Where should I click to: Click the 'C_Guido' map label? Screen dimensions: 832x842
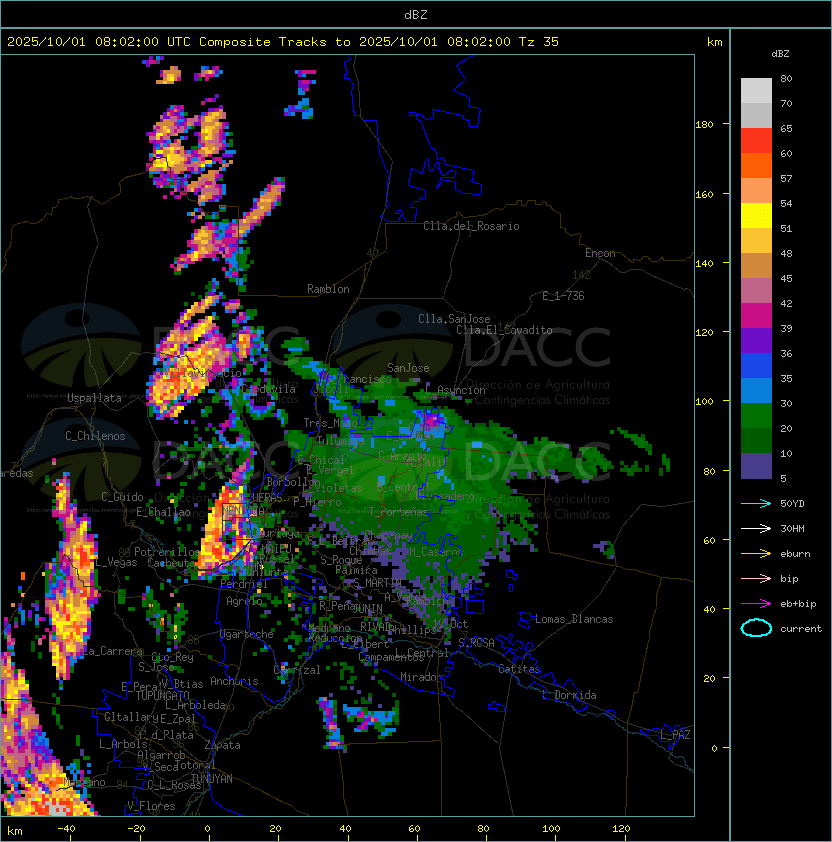122,497
